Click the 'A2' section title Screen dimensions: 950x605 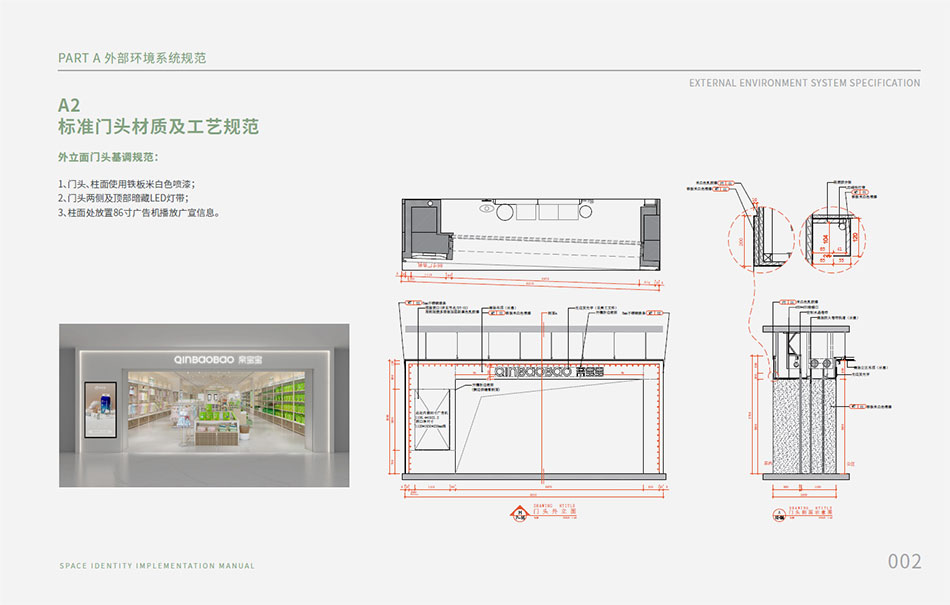[69, 105]
